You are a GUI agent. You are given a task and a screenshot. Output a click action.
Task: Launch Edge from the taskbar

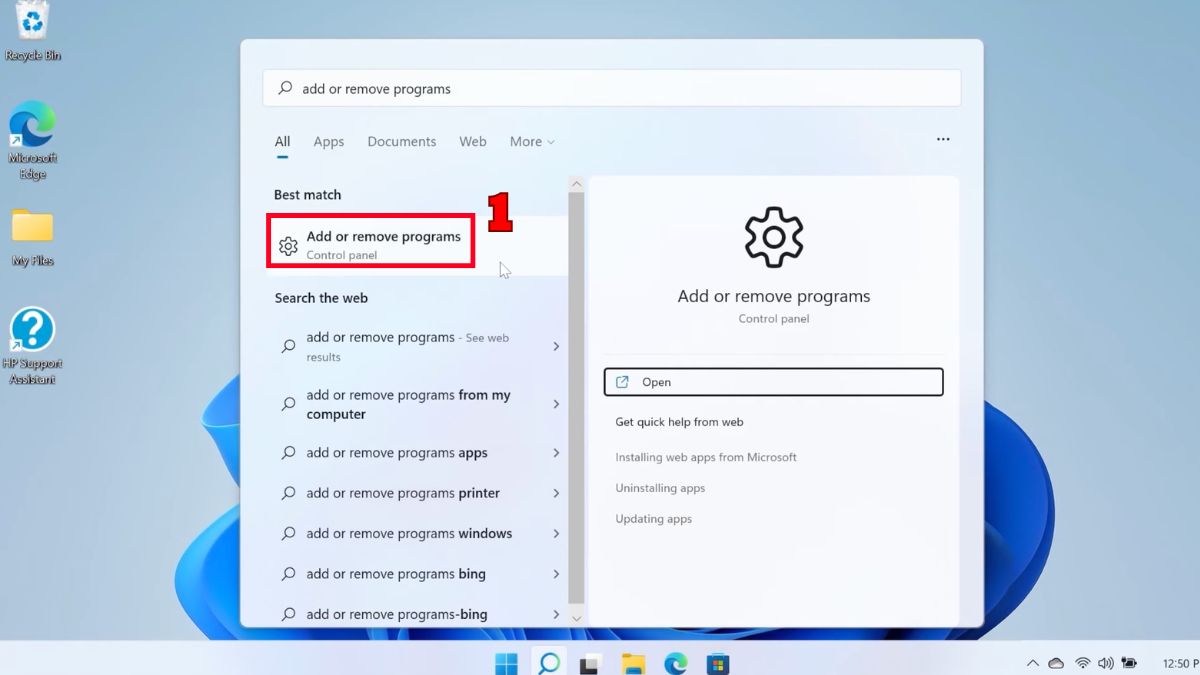676,663
